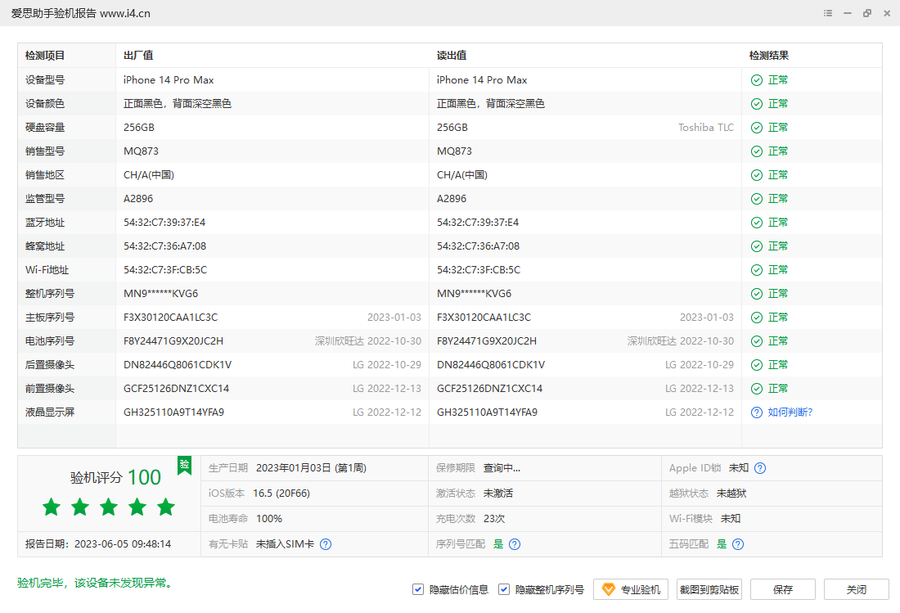Click the 检测项目 column header
900x613 pixels.
(45, 56)
